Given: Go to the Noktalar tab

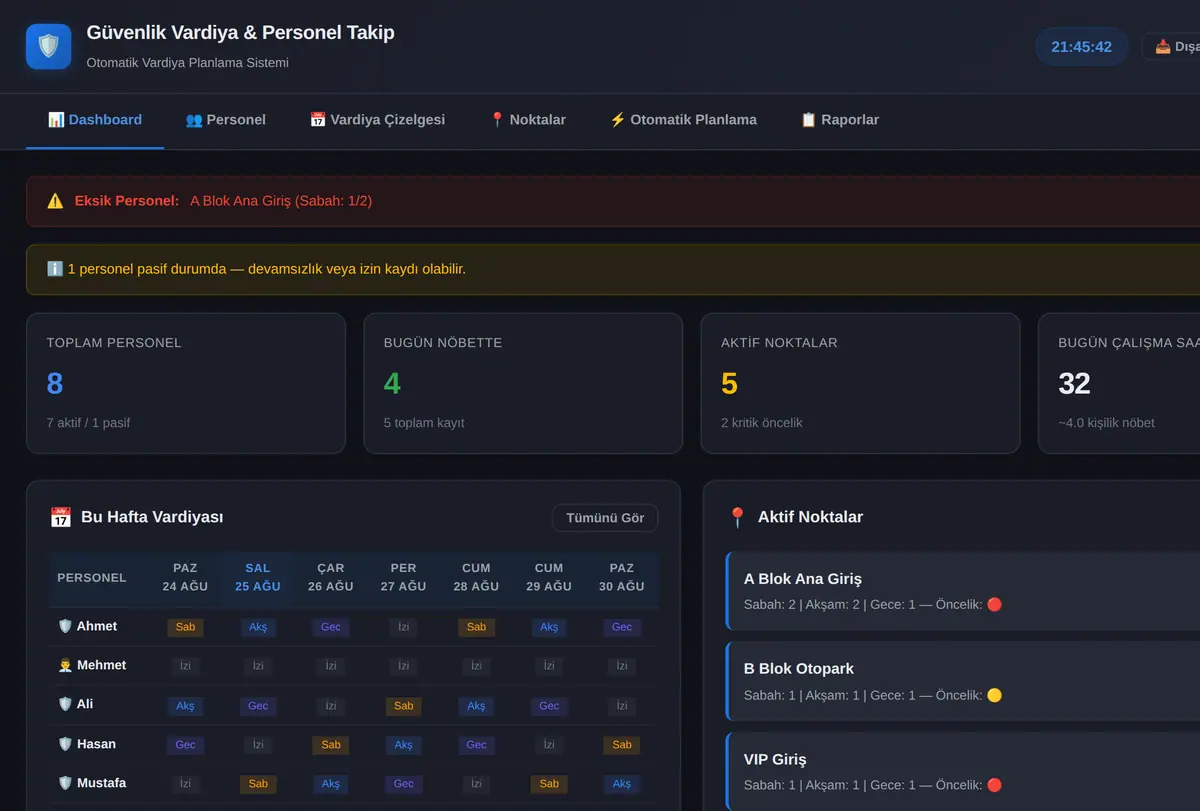Looking at the screenshot, I should pos(527,120).
